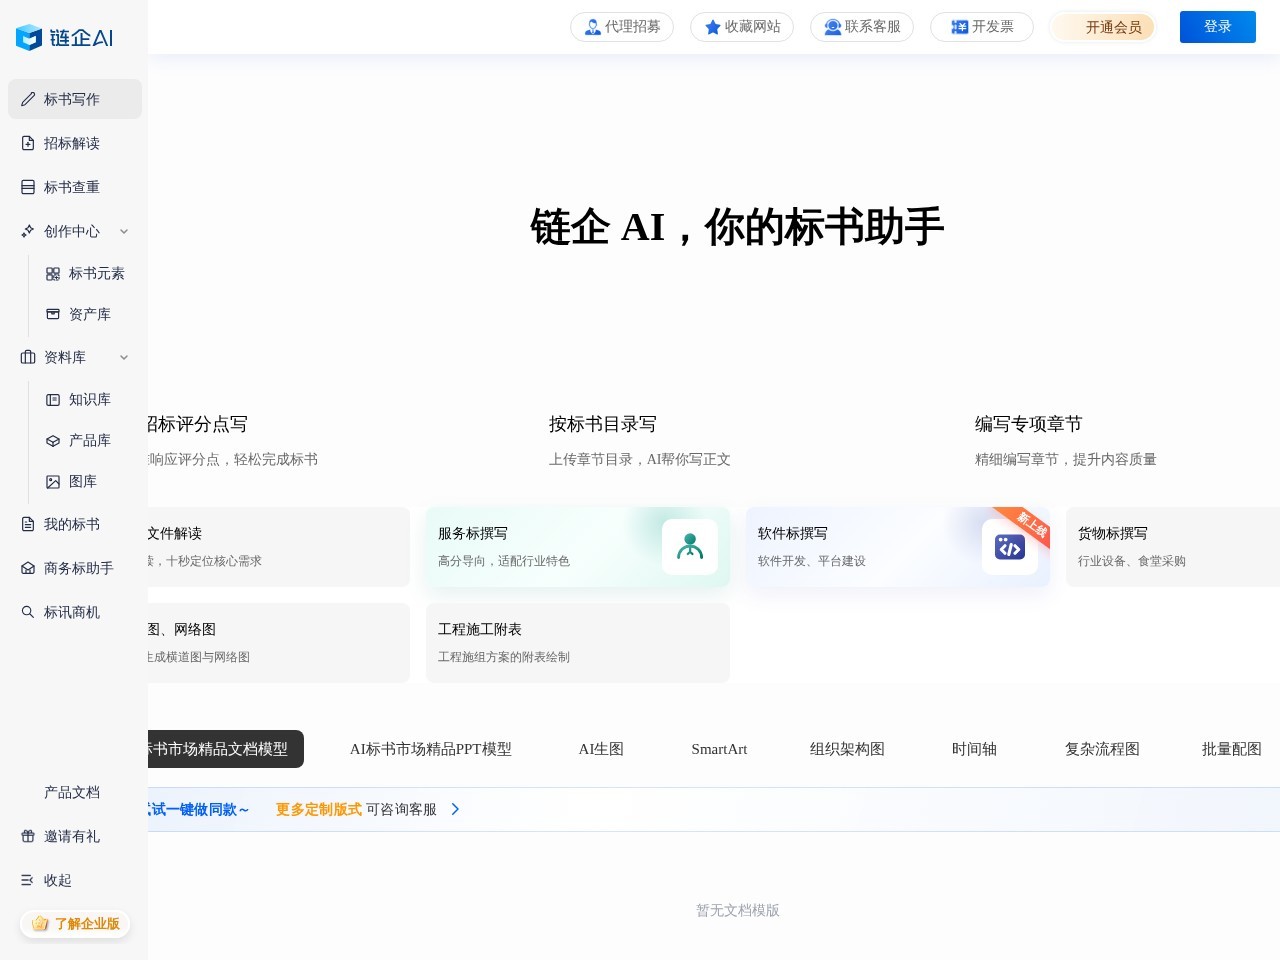Click the star icon in 收藏网站
This screenshot has width=1280, height=960.
[713, 27]
